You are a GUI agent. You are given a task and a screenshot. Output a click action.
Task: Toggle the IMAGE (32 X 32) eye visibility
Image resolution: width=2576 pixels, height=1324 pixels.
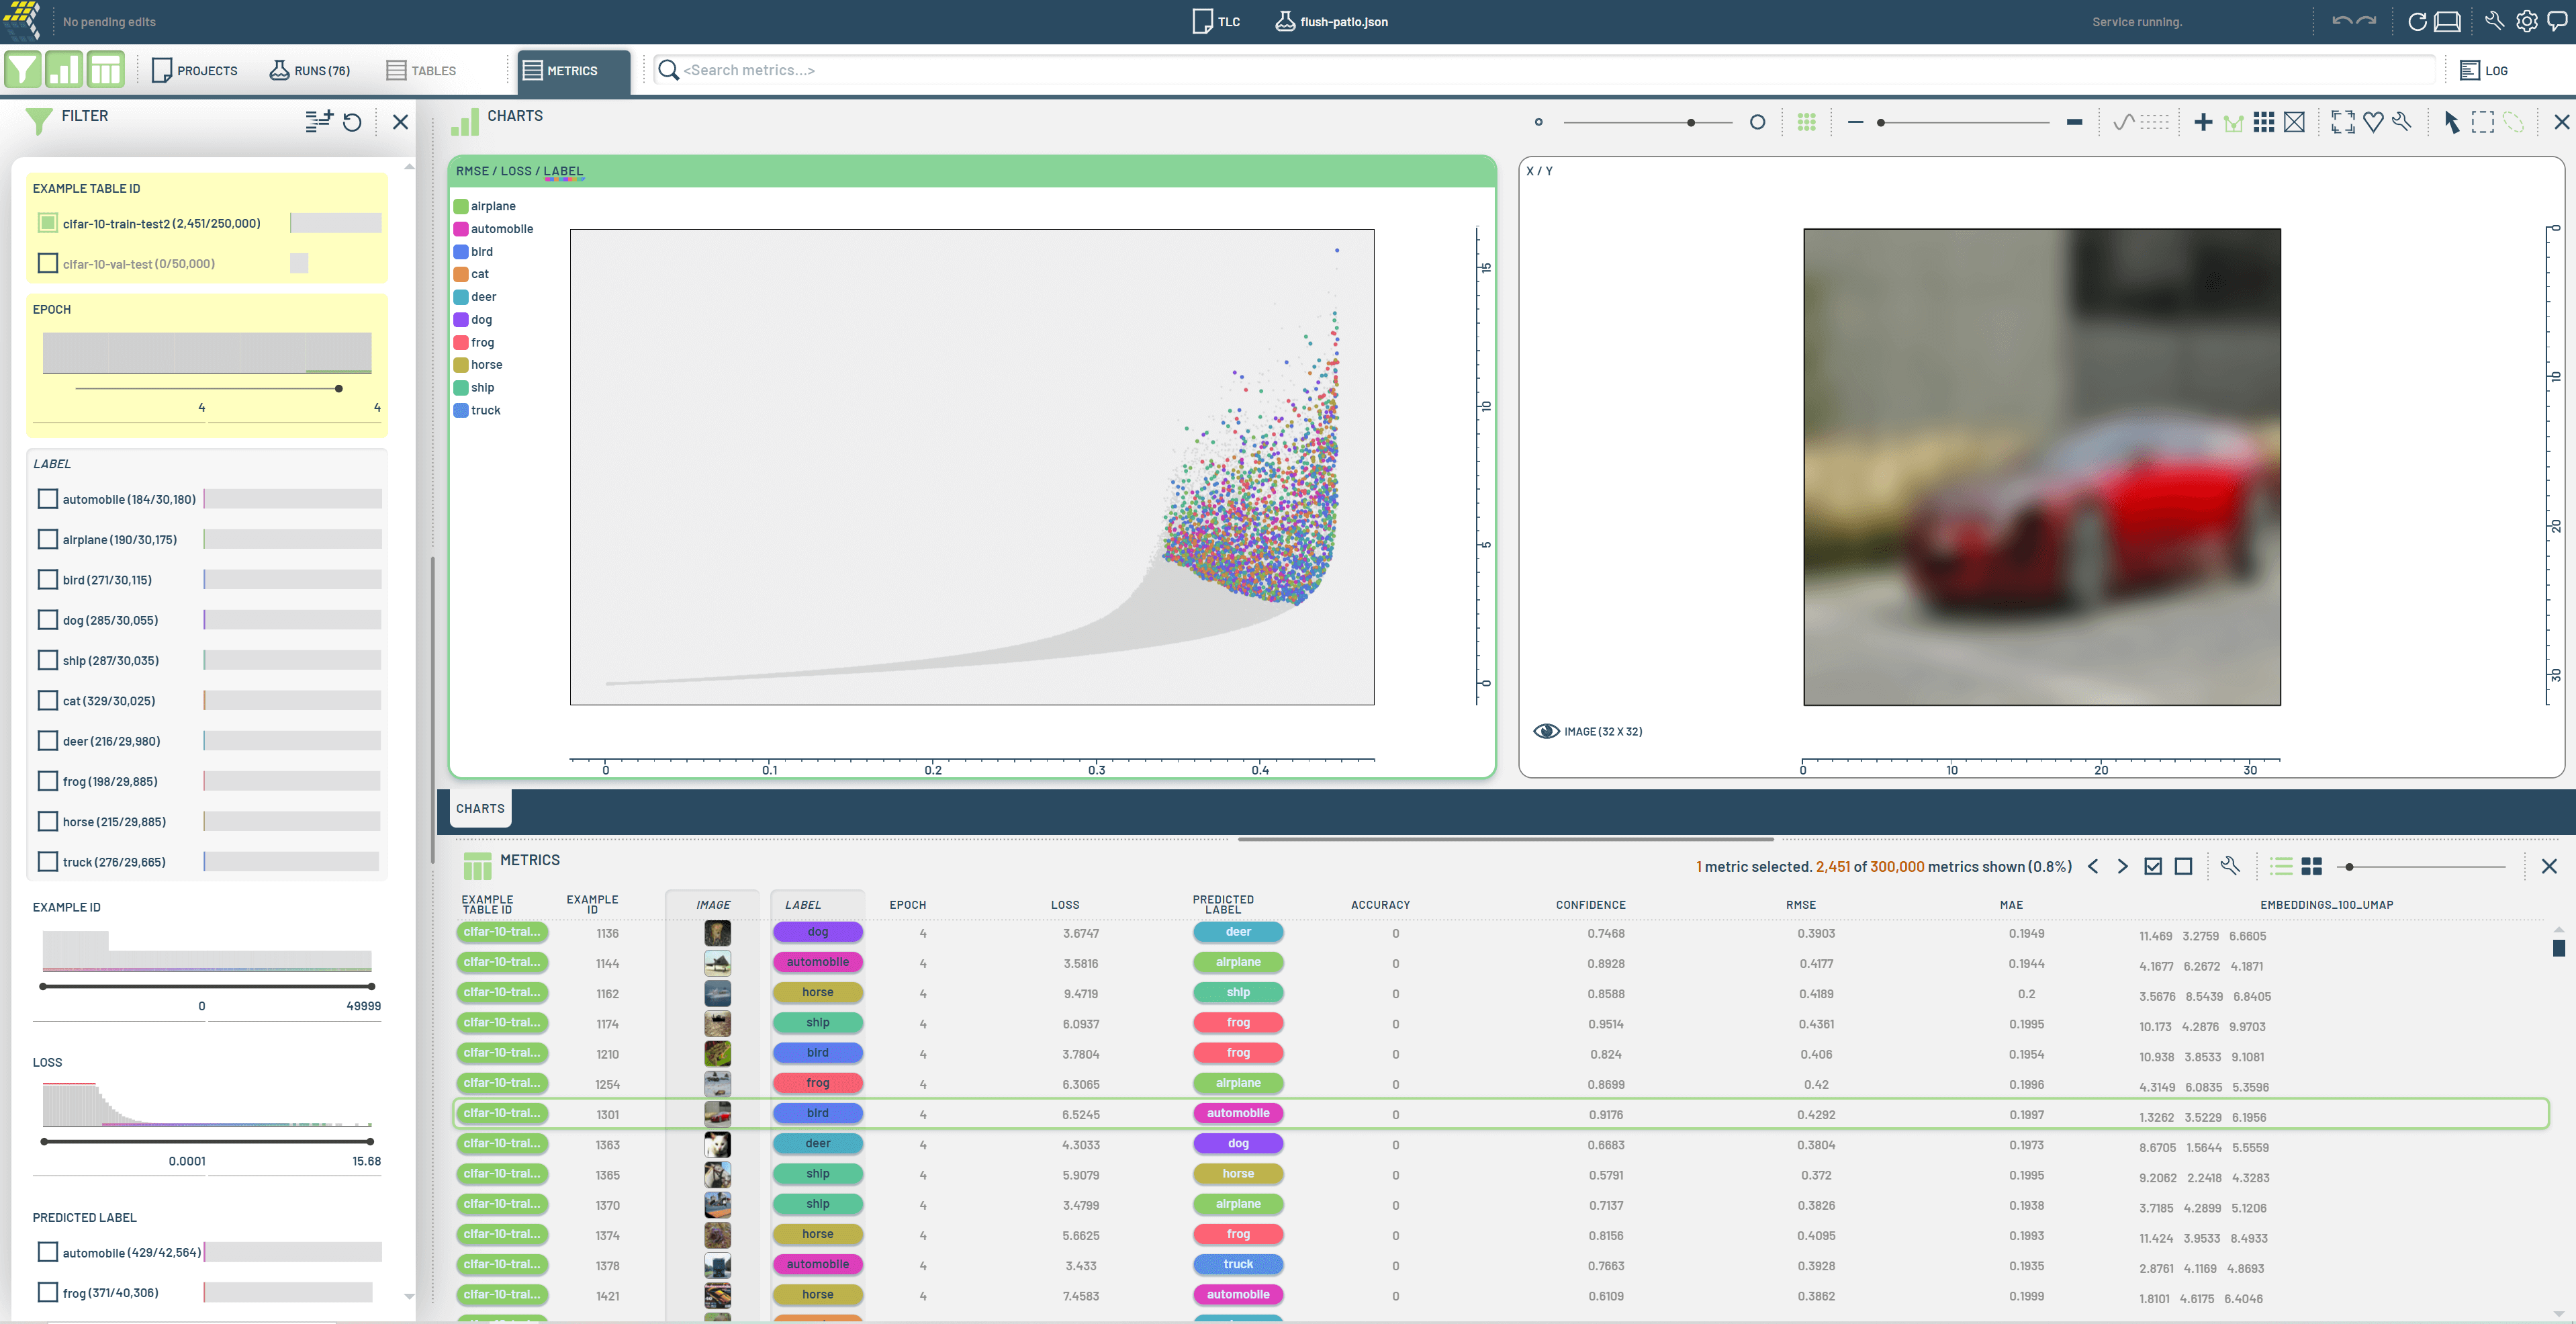pyautogui.click(x=1546, y=731)
